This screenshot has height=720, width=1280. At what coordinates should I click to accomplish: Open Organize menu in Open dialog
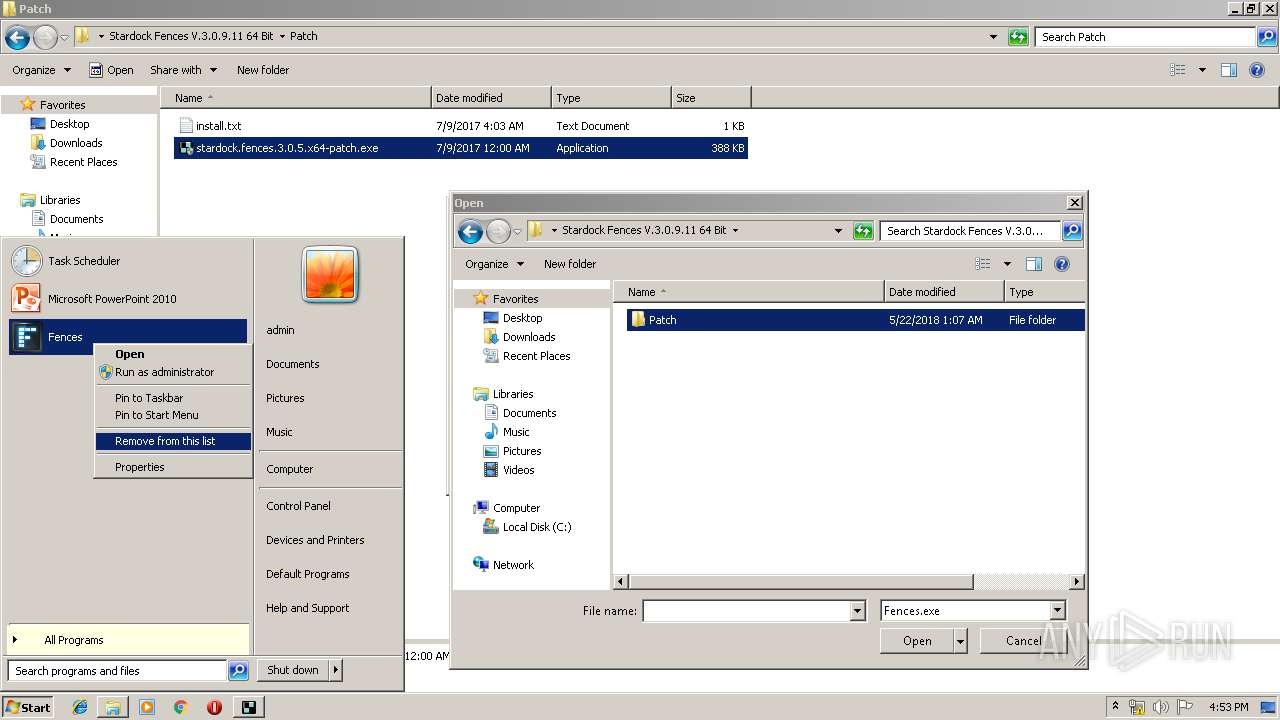495,264
